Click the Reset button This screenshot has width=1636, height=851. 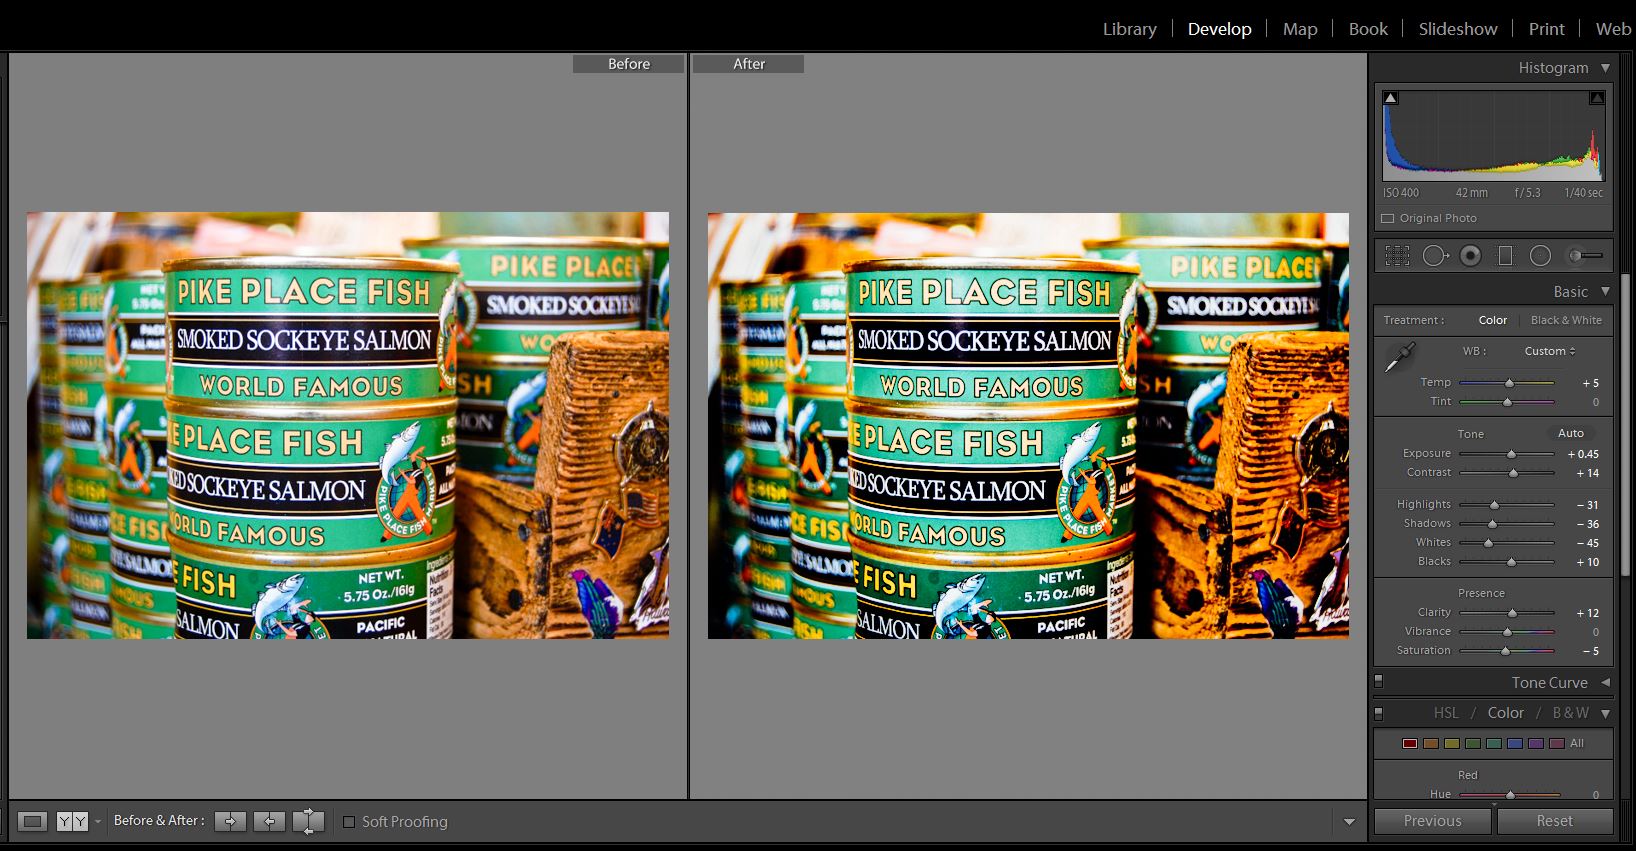click(x=1554, y=821)
